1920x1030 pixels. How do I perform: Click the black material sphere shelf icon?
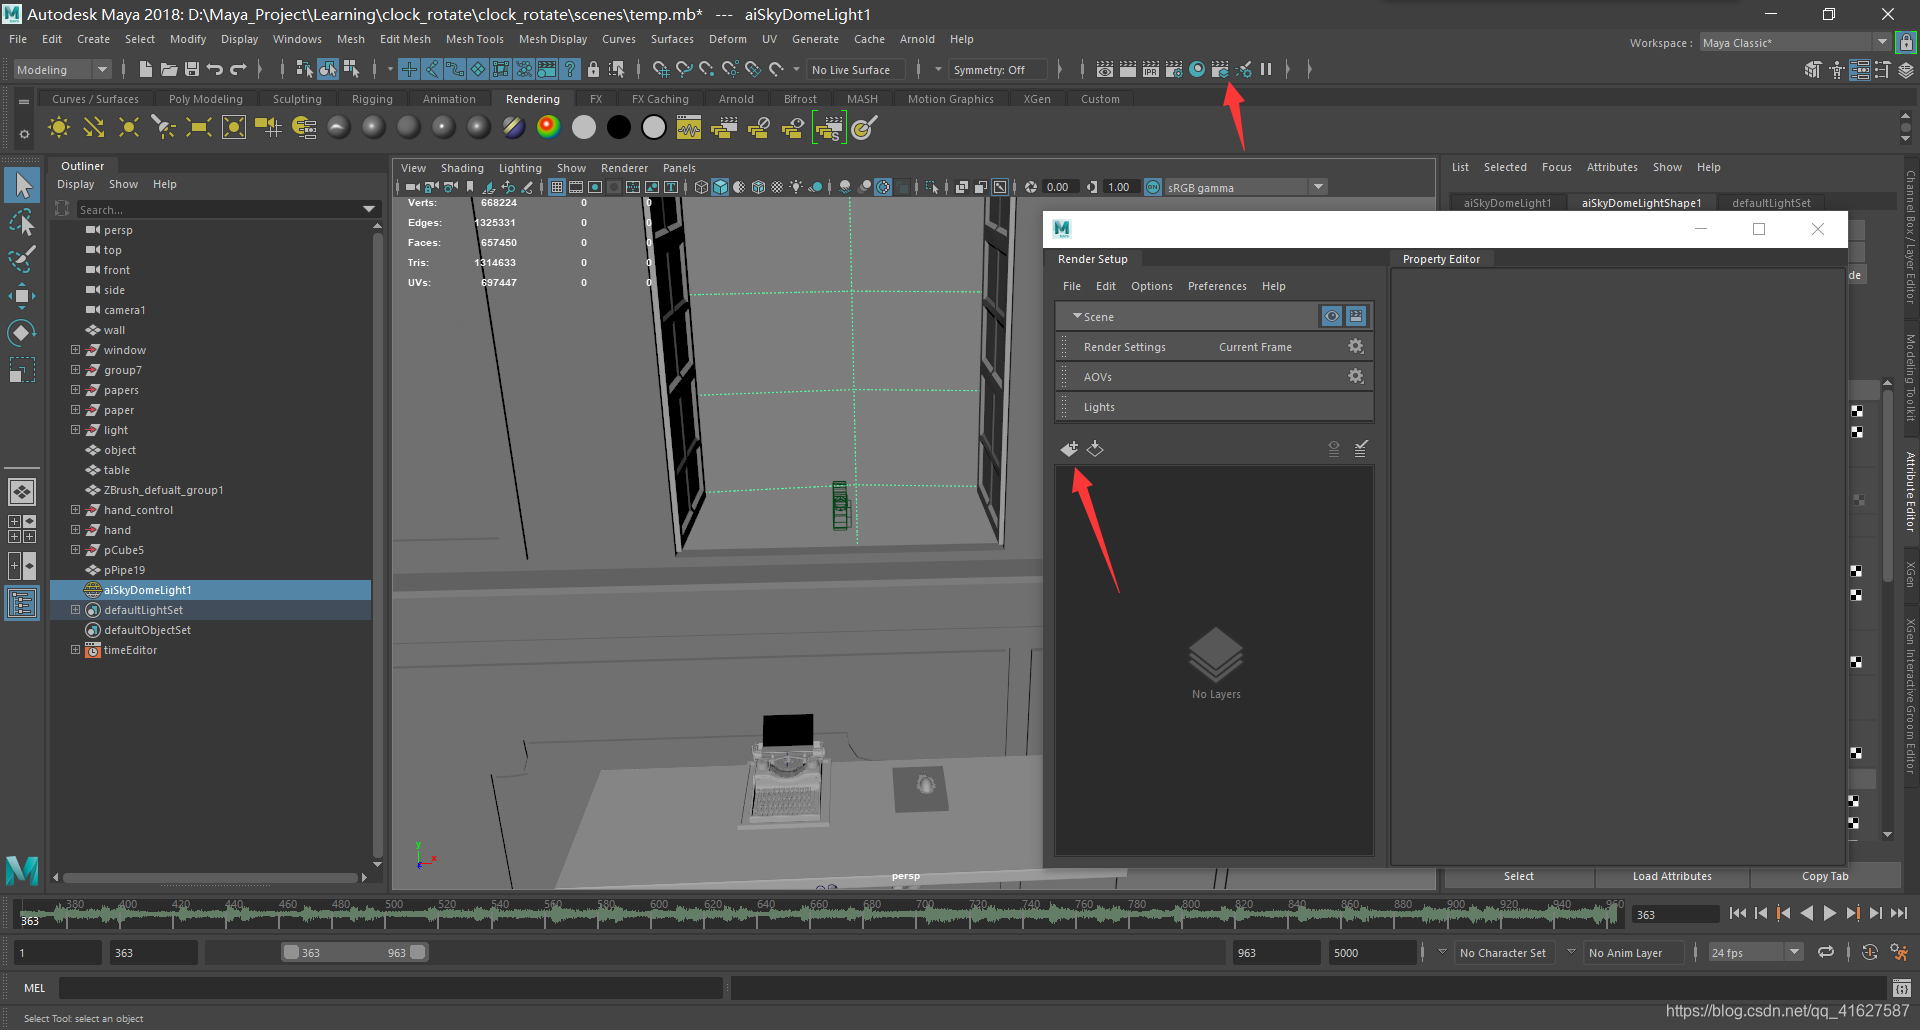tap(619, 127)
